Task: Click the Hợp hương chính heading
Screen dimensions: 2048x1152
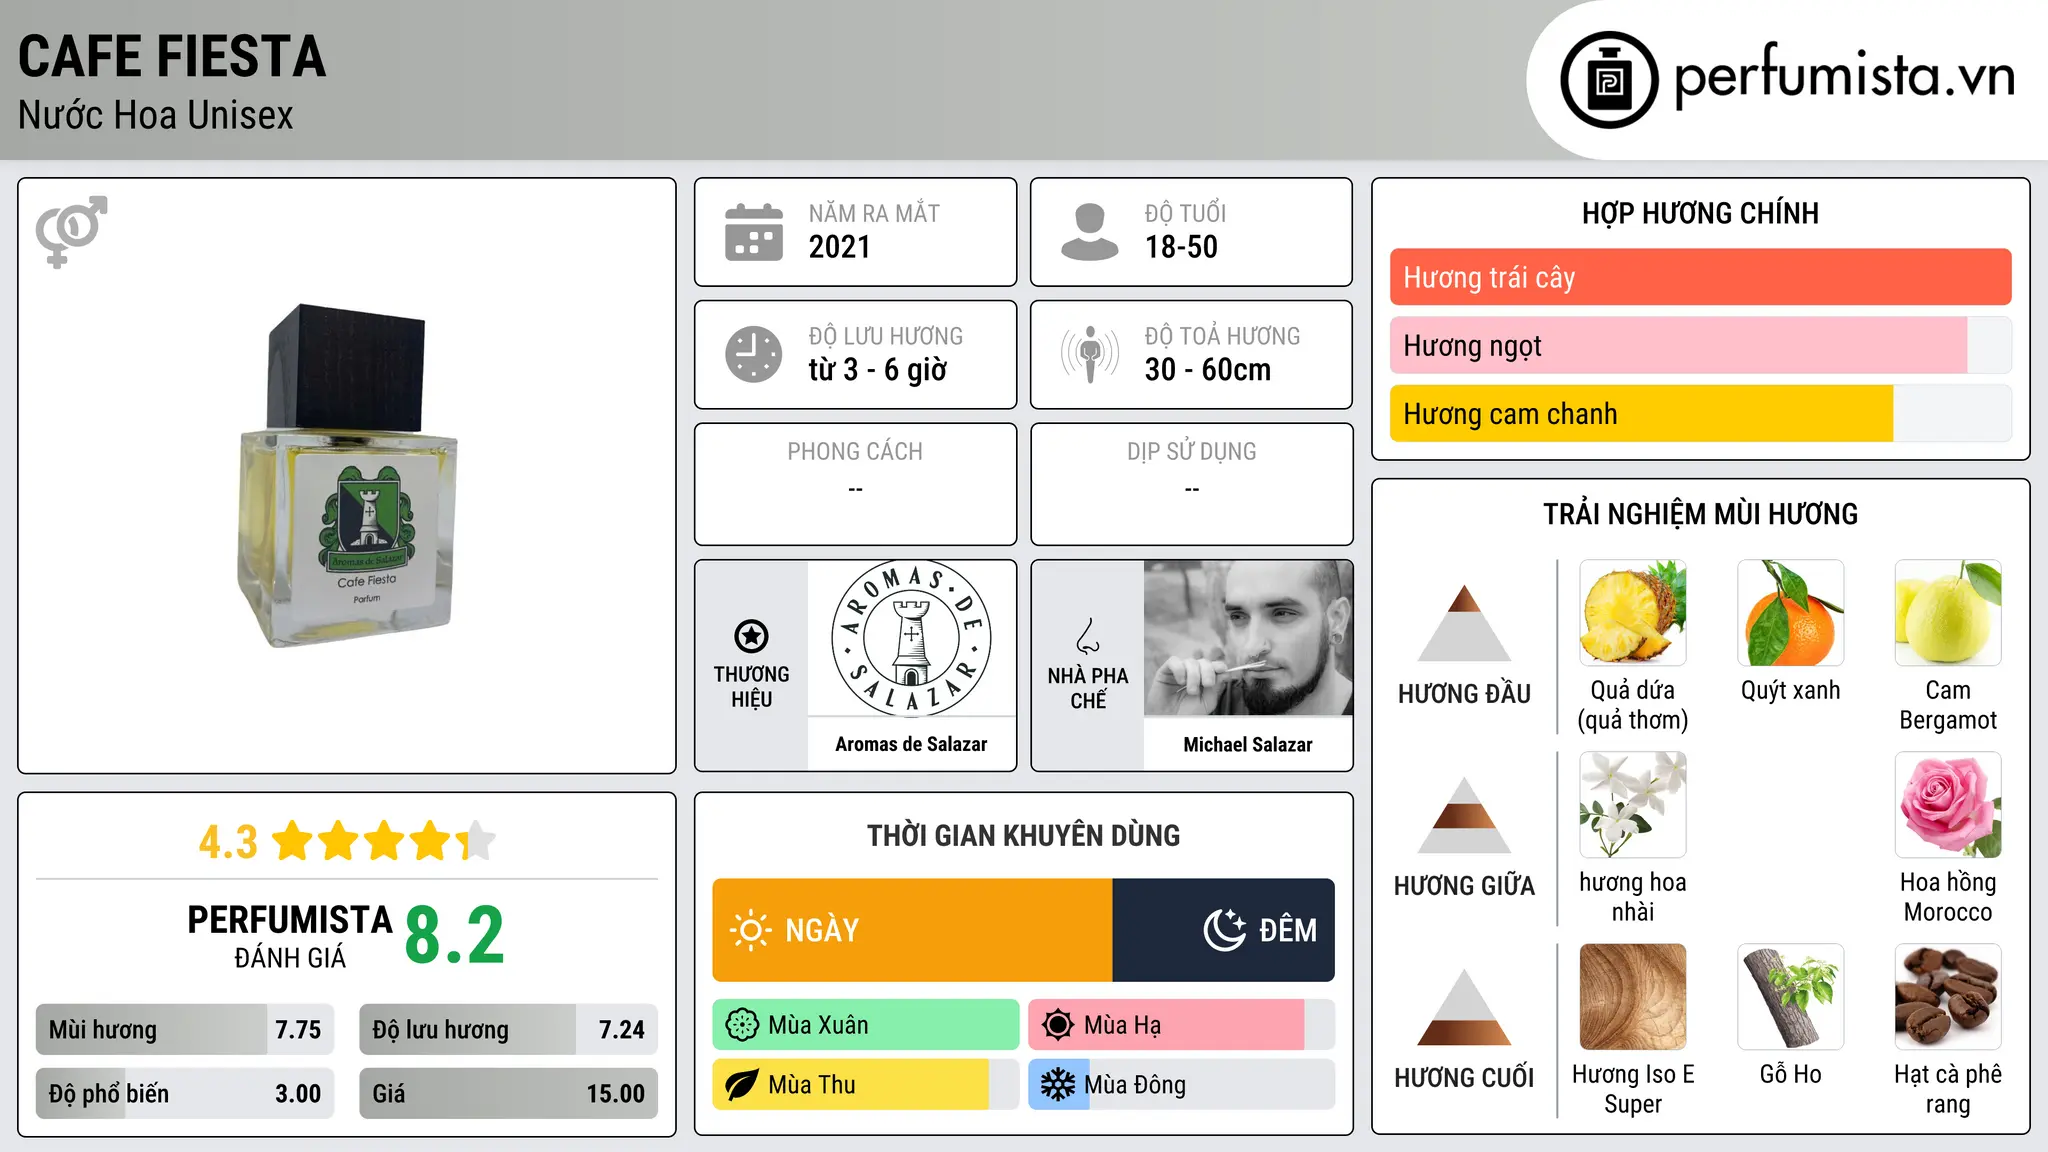Action: [x=1700, y=213]
